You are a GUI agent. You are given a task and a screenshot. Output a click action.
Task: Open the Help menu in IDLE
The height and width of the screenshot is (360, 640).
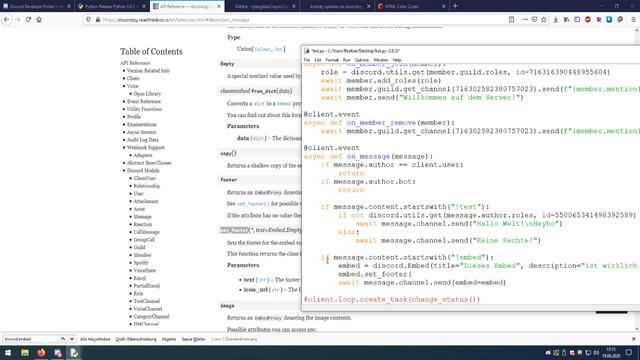(x=397, y=60)
